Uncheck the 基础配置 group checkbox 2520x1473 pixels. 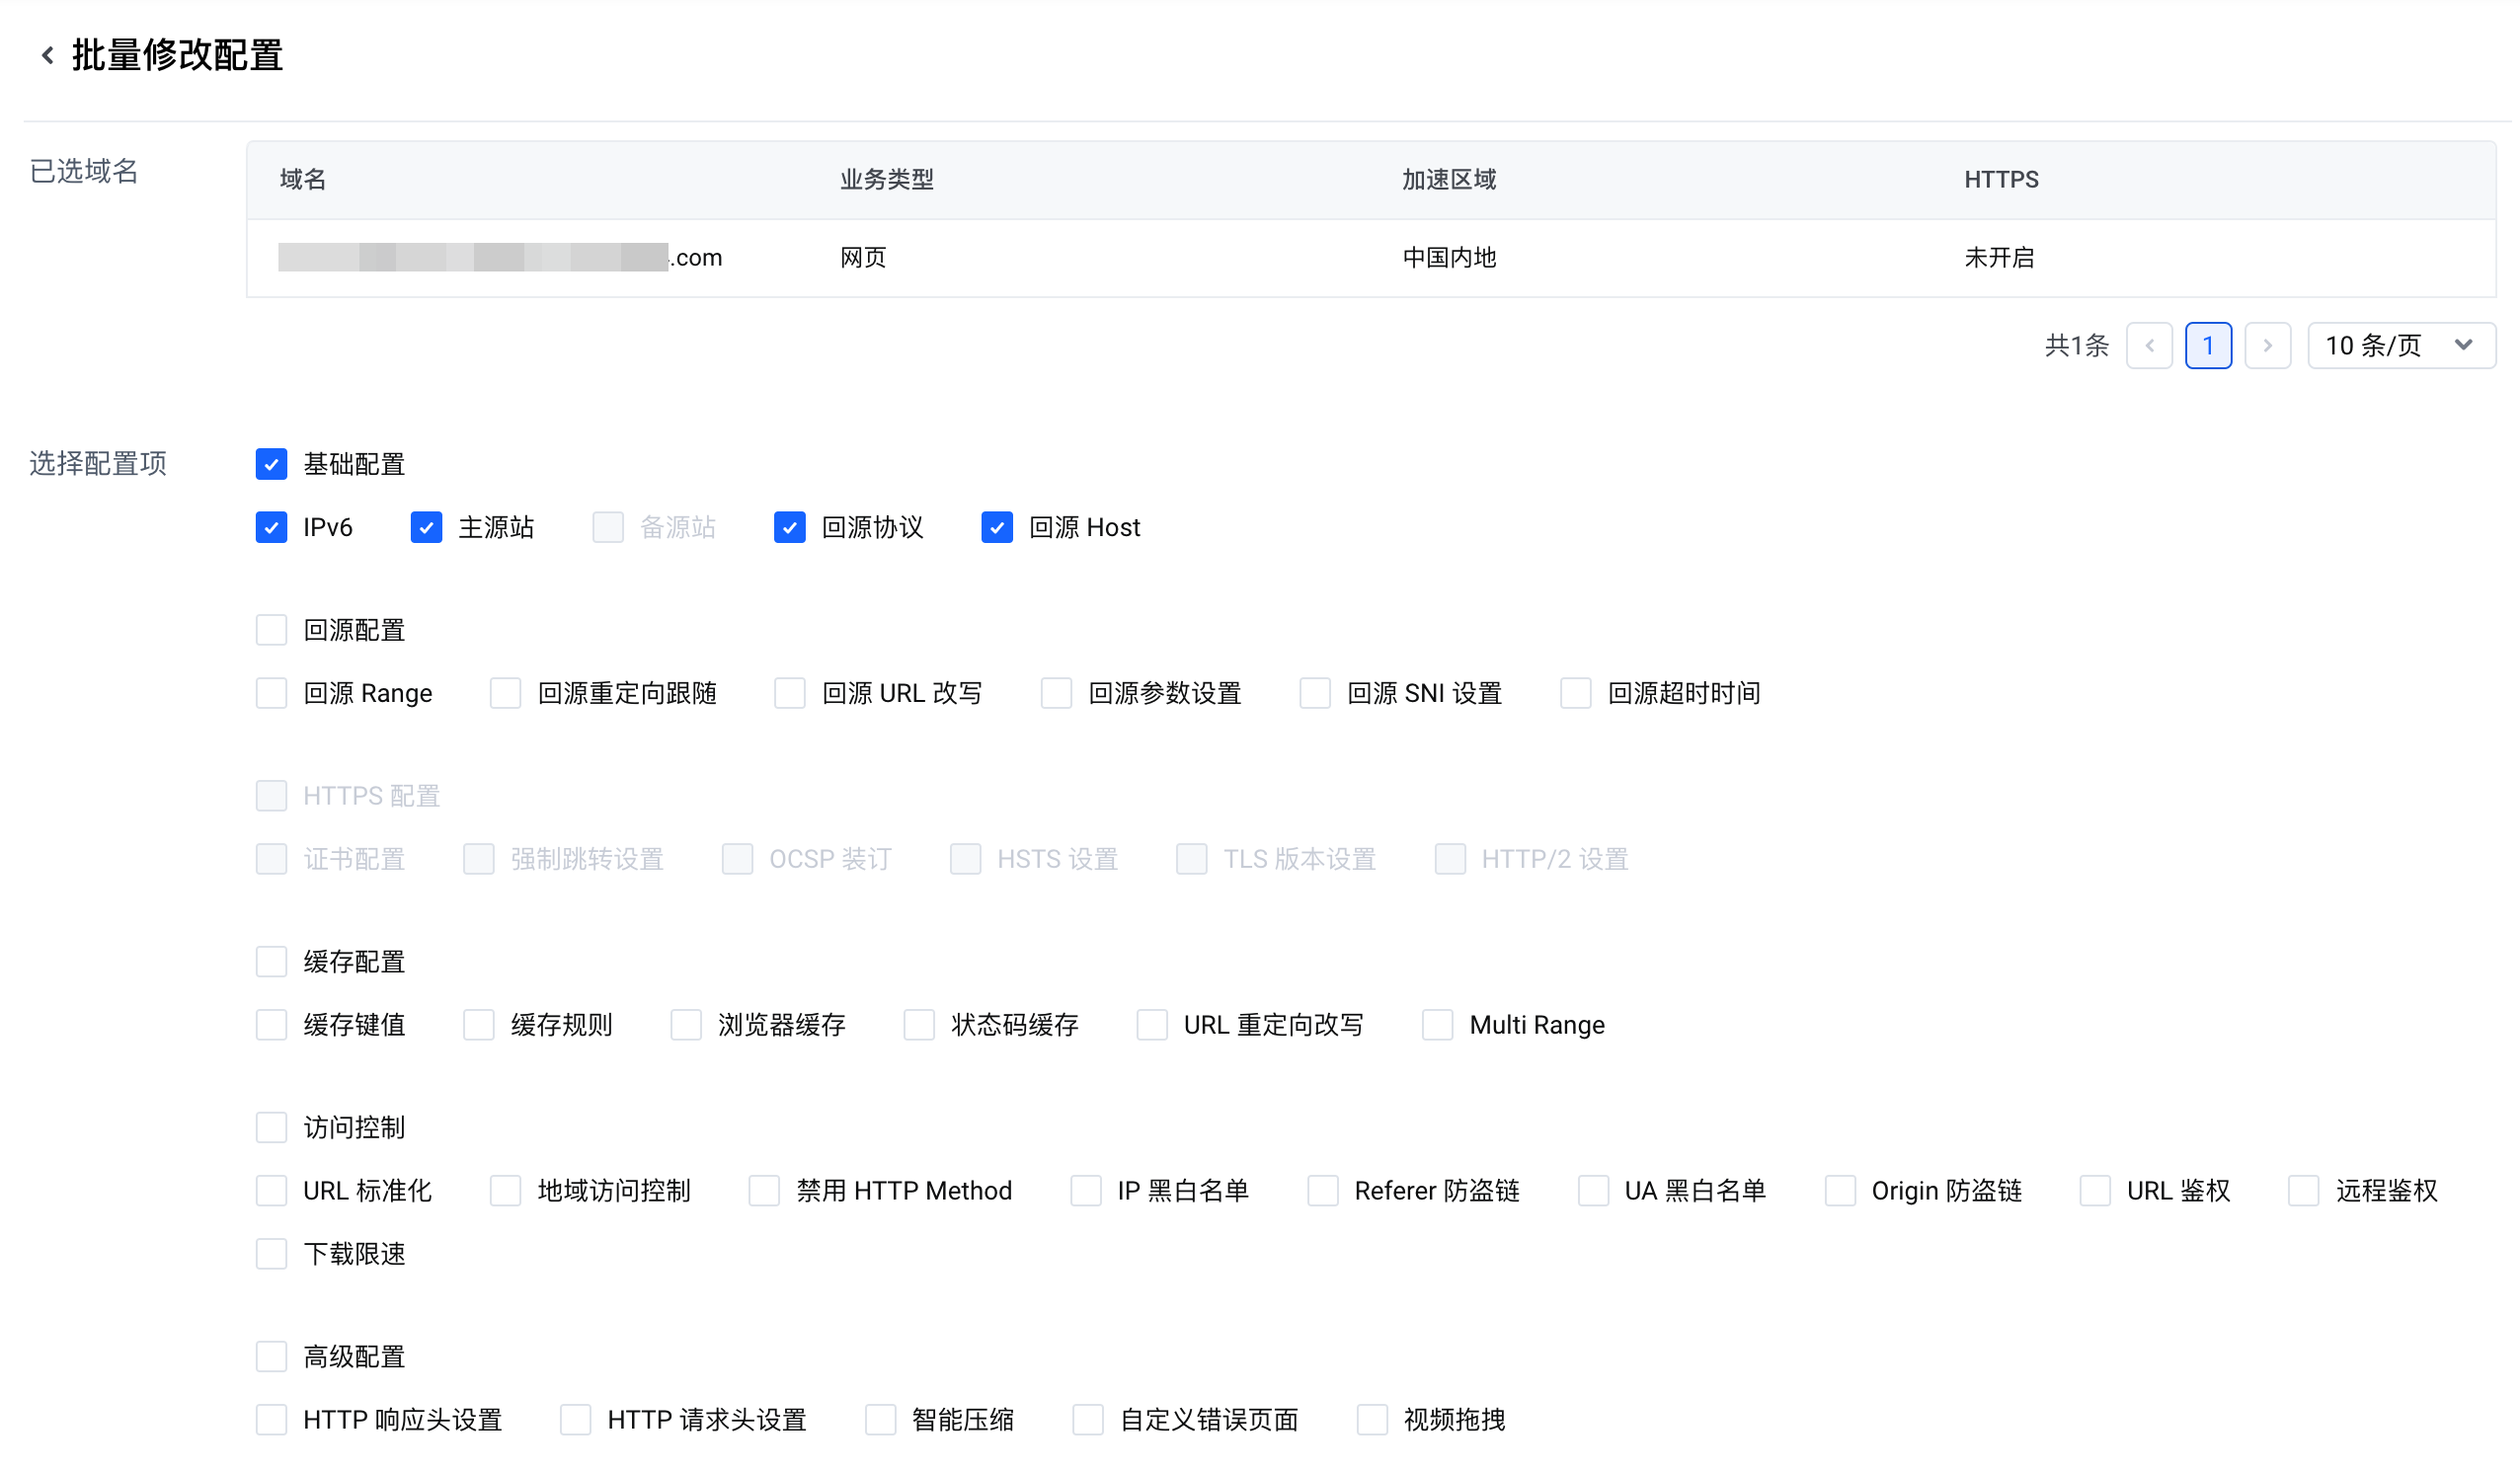click(271, 464)
